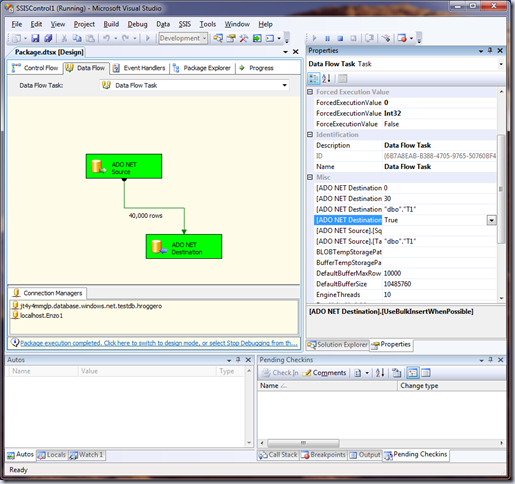Switch to the Breakpoints tab
Screen dimensions: 515x484
323,455
